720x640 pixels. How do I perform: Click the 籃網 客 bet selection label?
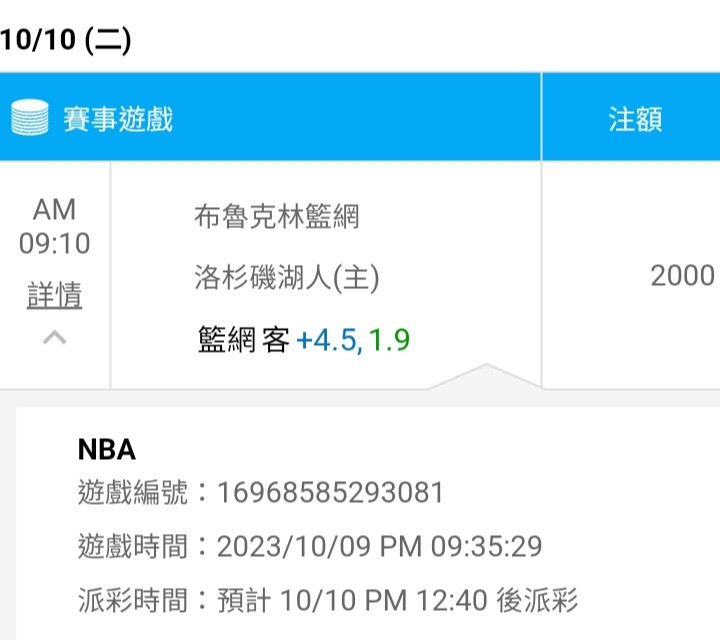tap(244, 341)
